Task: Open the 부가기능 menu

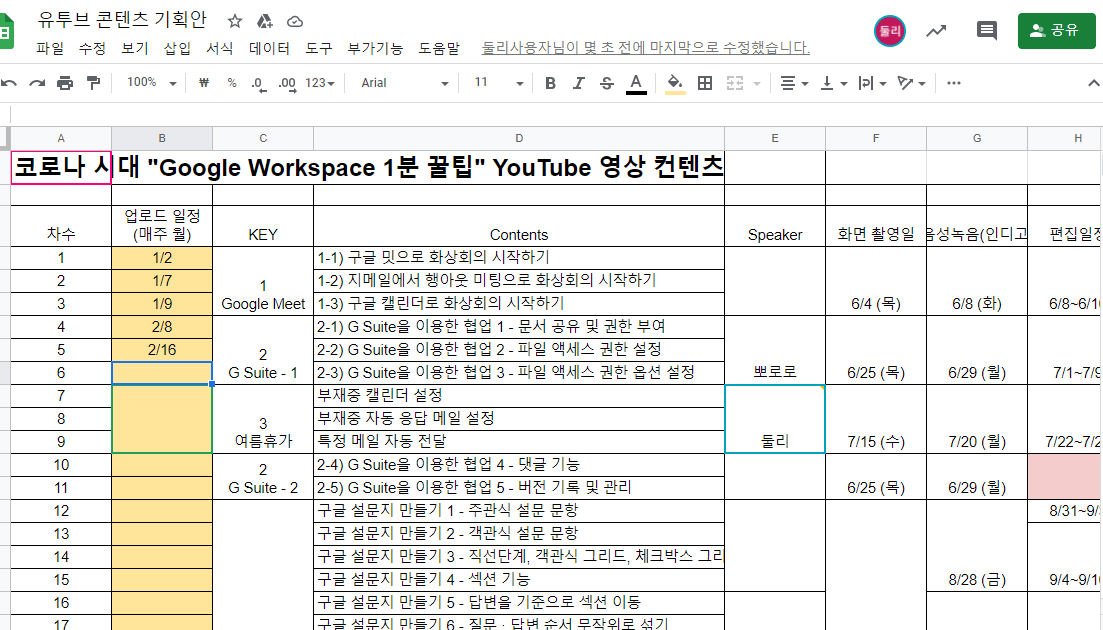Action: coord(376,48)
